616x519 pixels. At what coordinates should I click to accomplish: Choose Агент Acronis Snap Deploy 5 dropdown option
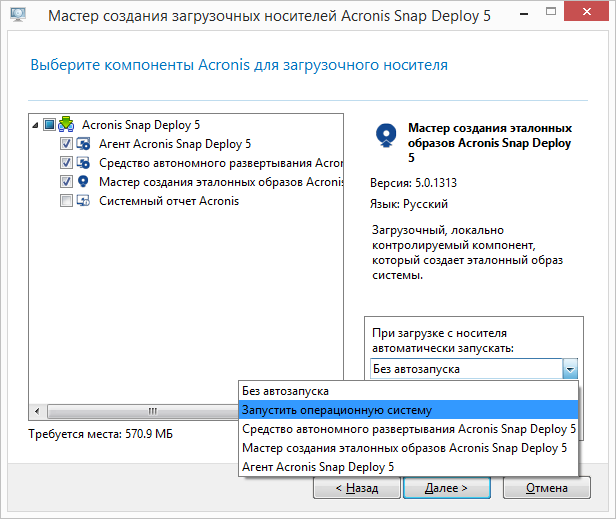pos(408,466)
